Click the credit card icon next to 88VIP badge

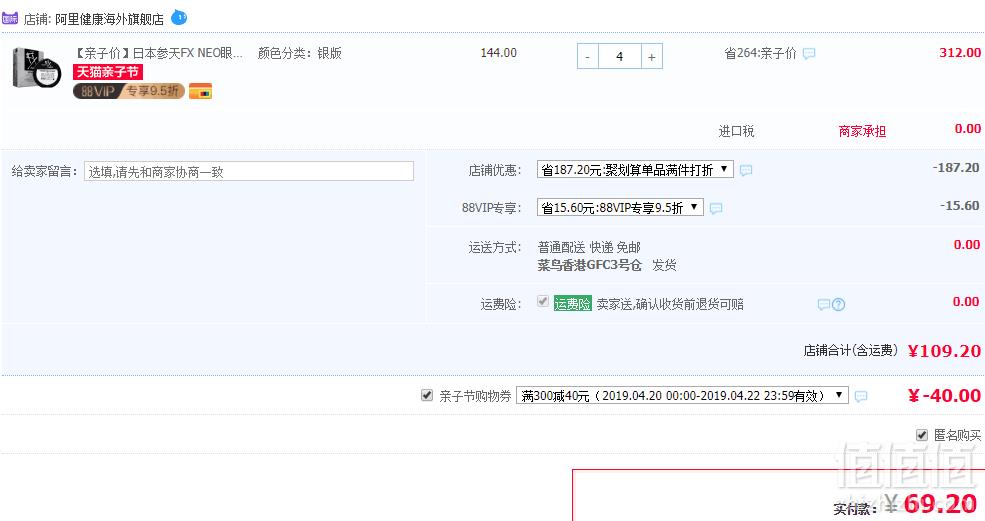200,91
